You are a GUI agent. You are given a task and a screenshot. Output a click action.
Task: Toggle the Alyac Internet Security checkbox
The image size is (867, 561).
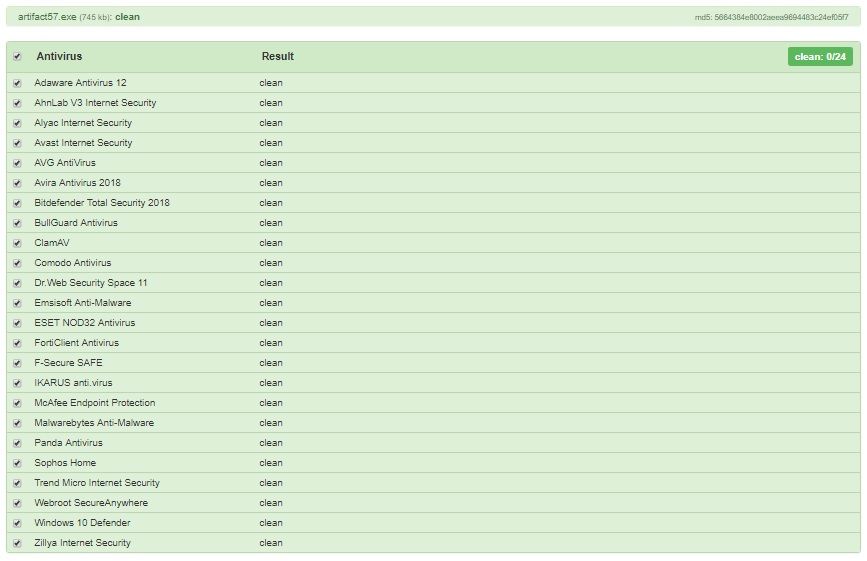[17, 123]
